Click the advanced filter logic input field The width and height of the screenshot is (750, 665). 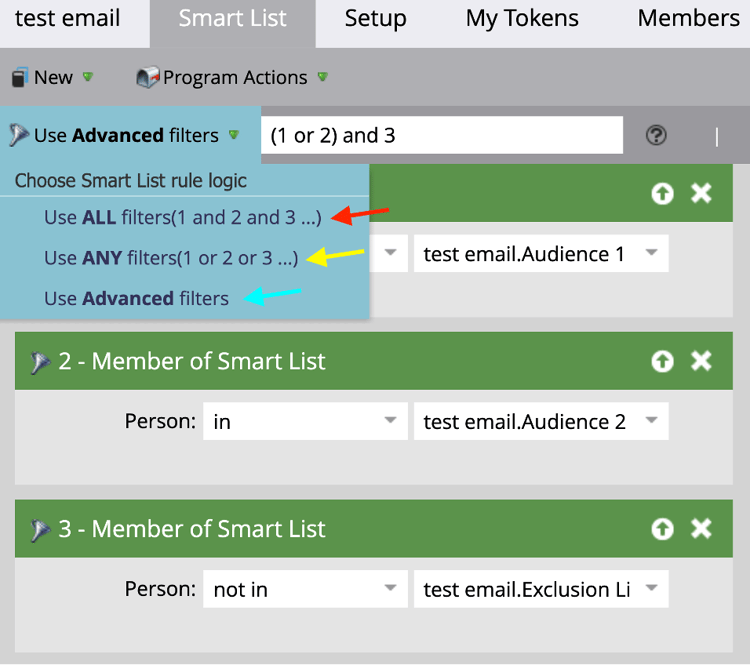[441, 135]
